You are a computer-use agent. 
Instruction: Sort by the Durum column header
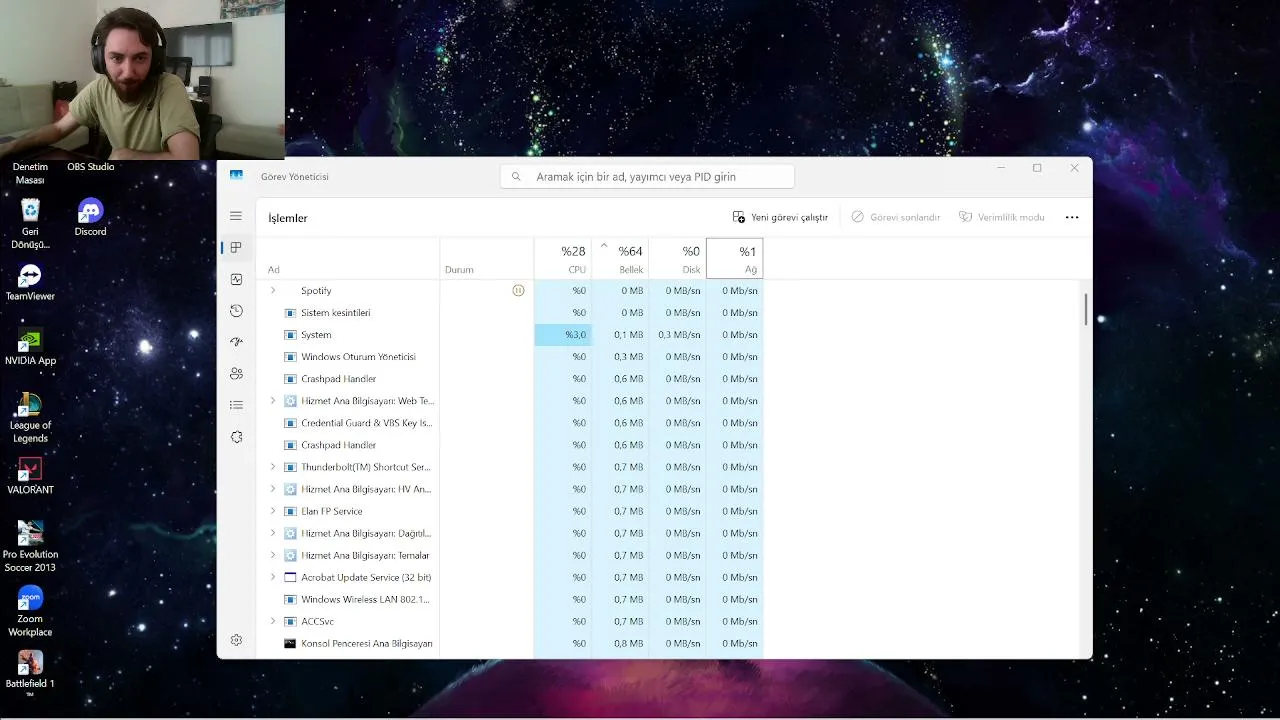point(486,259)
